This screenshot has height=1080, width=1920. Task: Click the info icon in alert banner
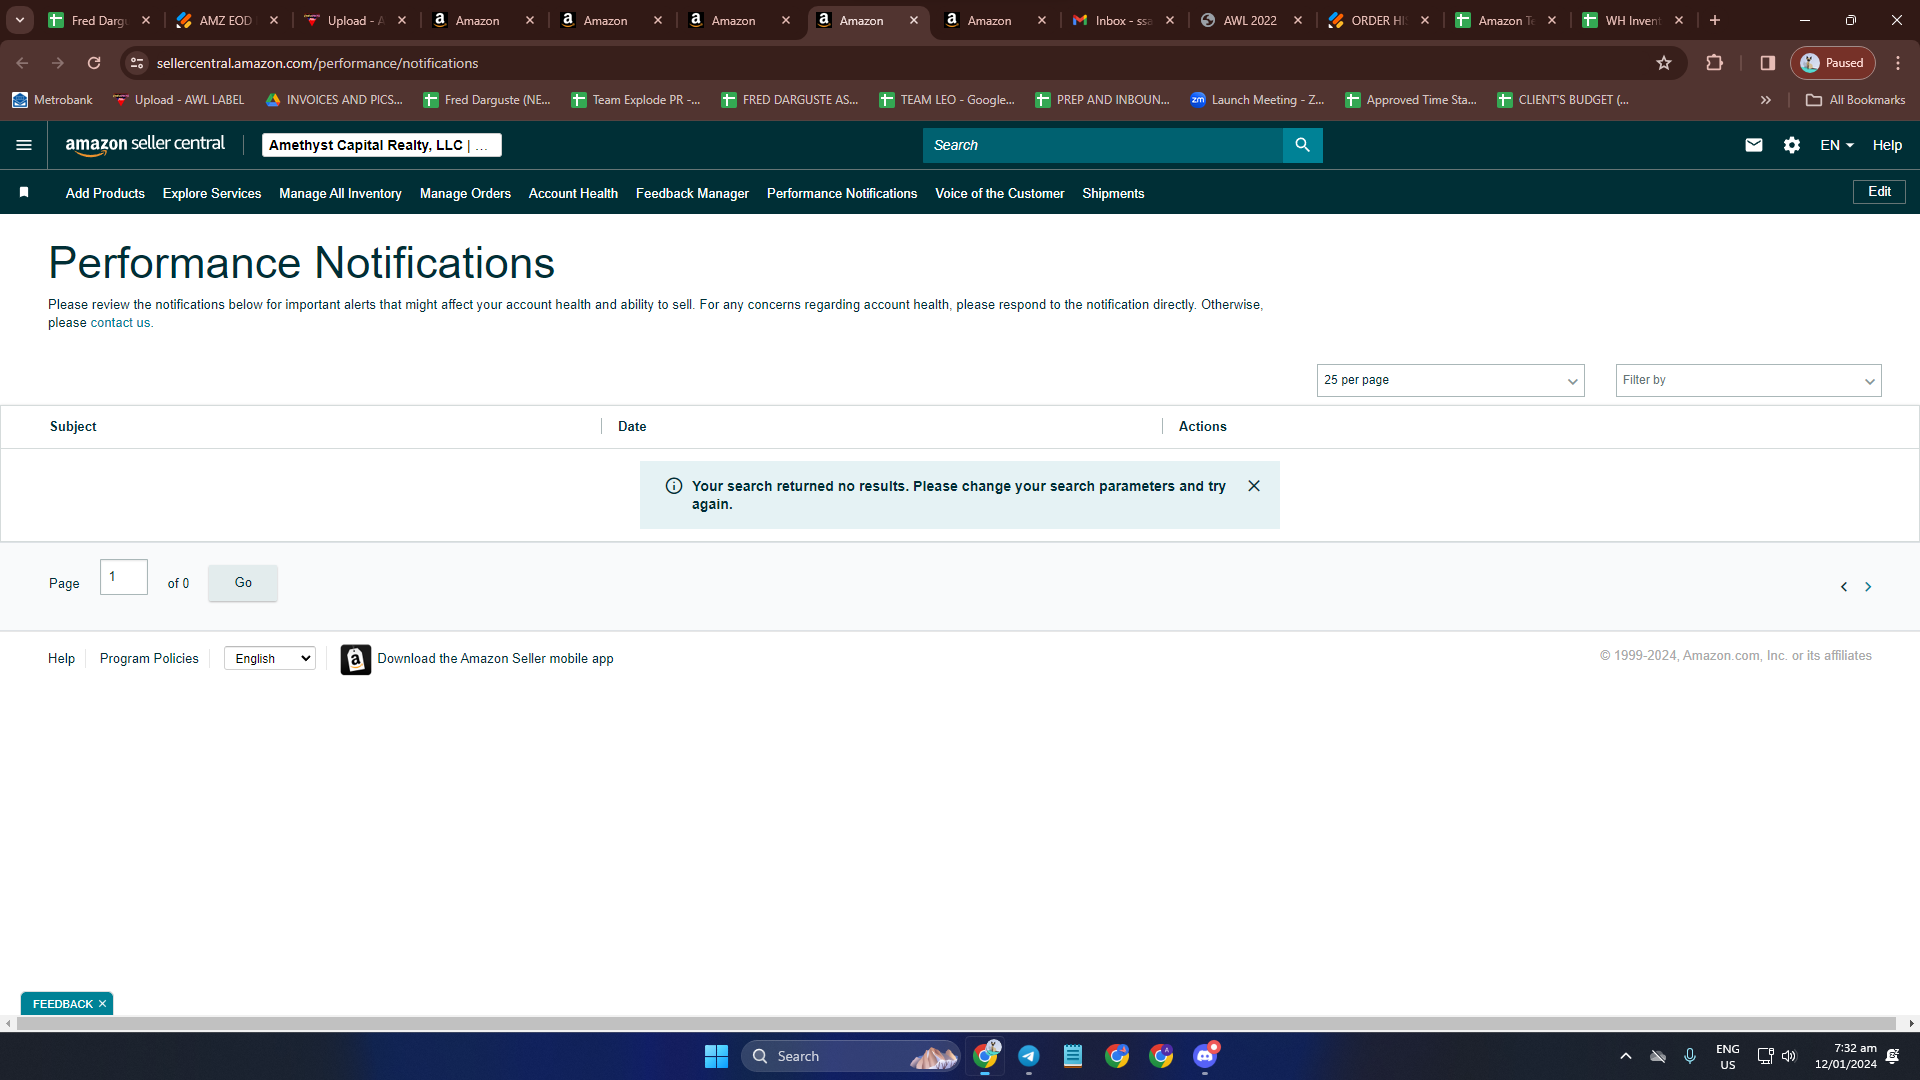[674, 486]
